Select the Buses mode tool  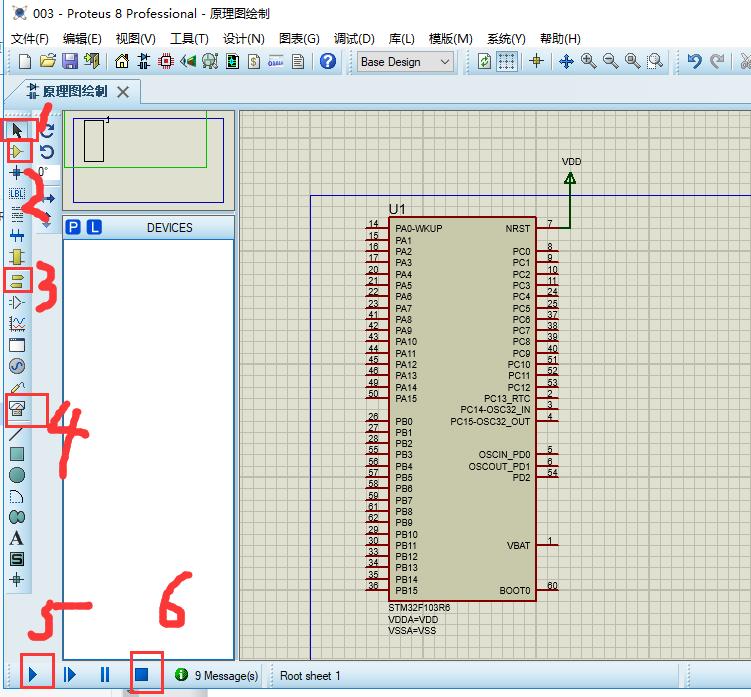tap(17, 236)
